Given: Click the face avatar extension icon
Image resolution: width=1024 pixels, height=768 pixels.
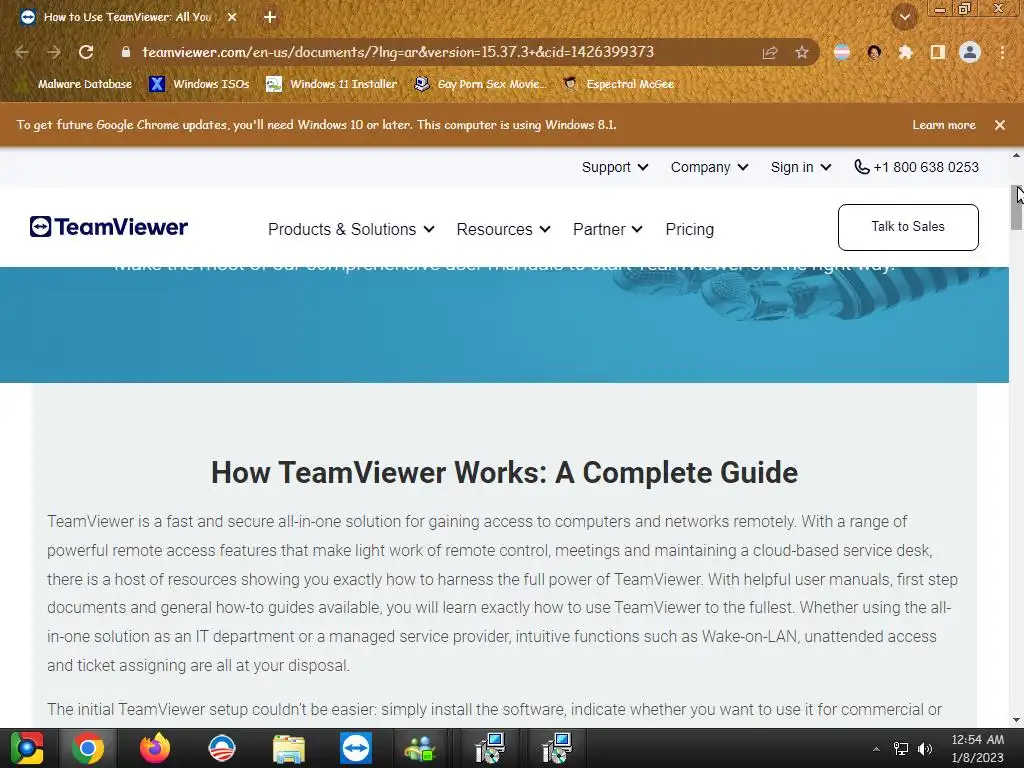Looking at the screenshot, I should click(x=874, y=52).
